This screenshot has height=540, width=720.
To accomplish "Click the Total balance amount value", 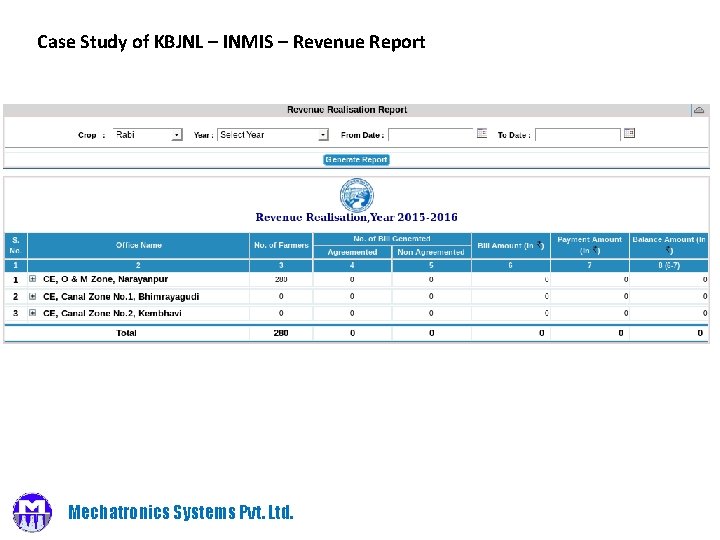I will tap(700, 333).
